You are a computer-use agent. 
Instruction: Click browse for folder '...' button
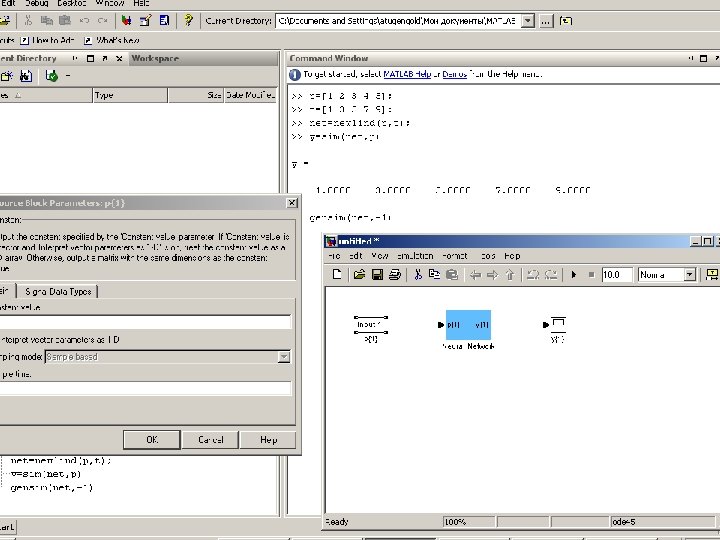point(546,21)
